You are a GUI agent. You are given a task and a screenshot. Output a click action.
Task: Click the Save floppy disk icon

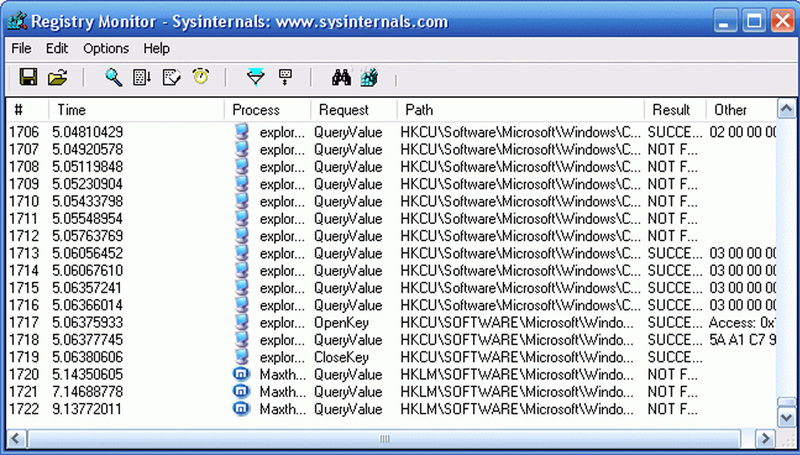[28, 77]
